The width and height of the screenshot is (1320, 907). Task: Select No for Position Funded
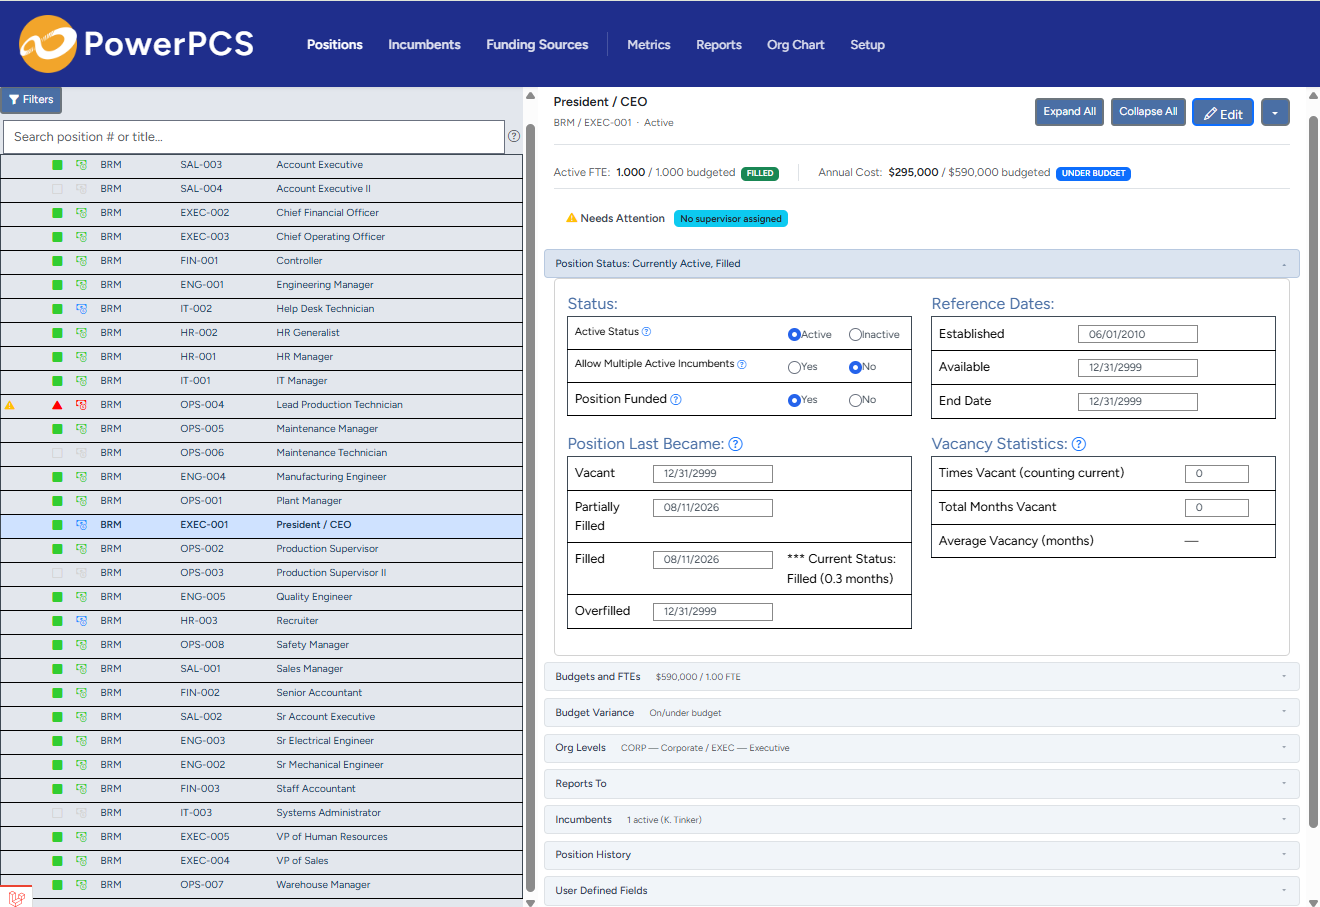pyautogui.click(x=855, y=400)
